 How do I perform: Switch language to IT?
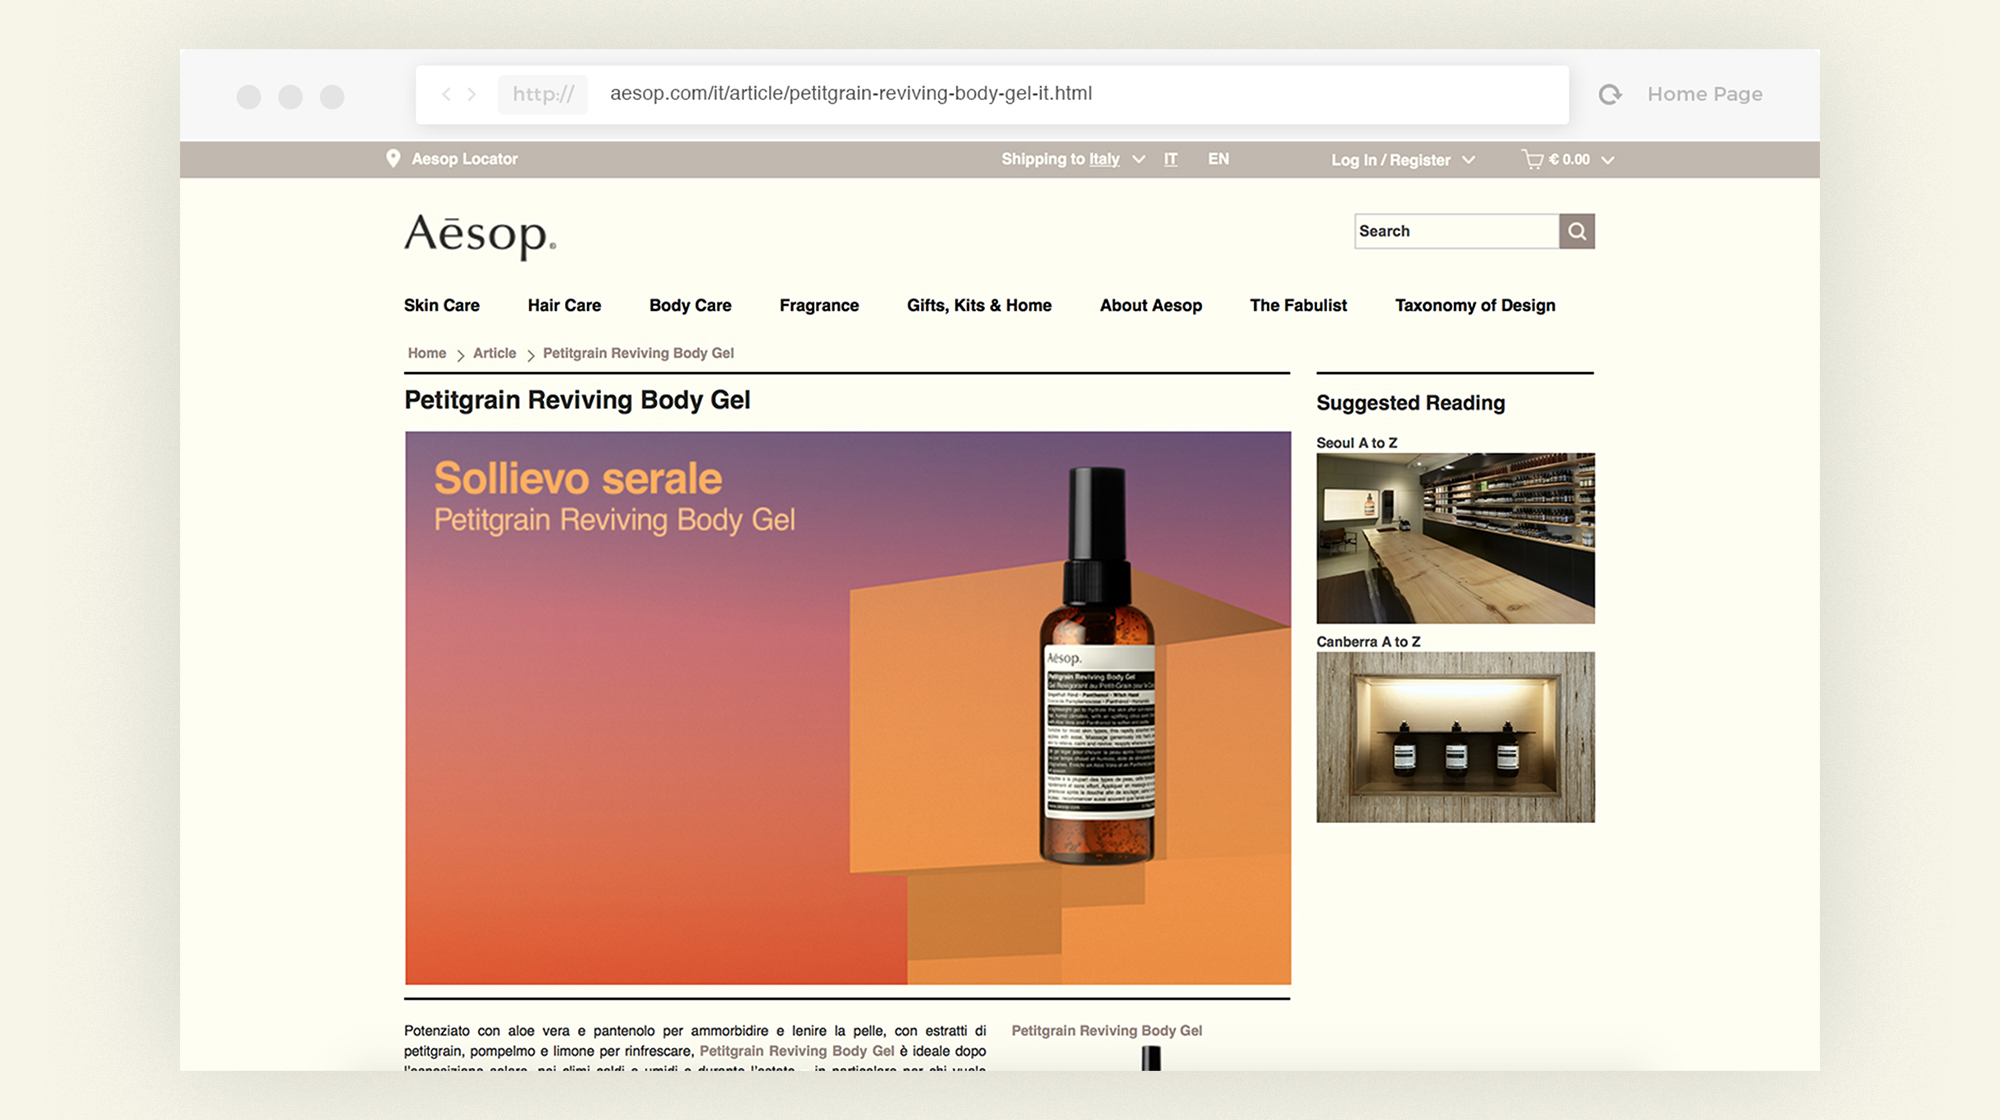[x=1170, y=159]
